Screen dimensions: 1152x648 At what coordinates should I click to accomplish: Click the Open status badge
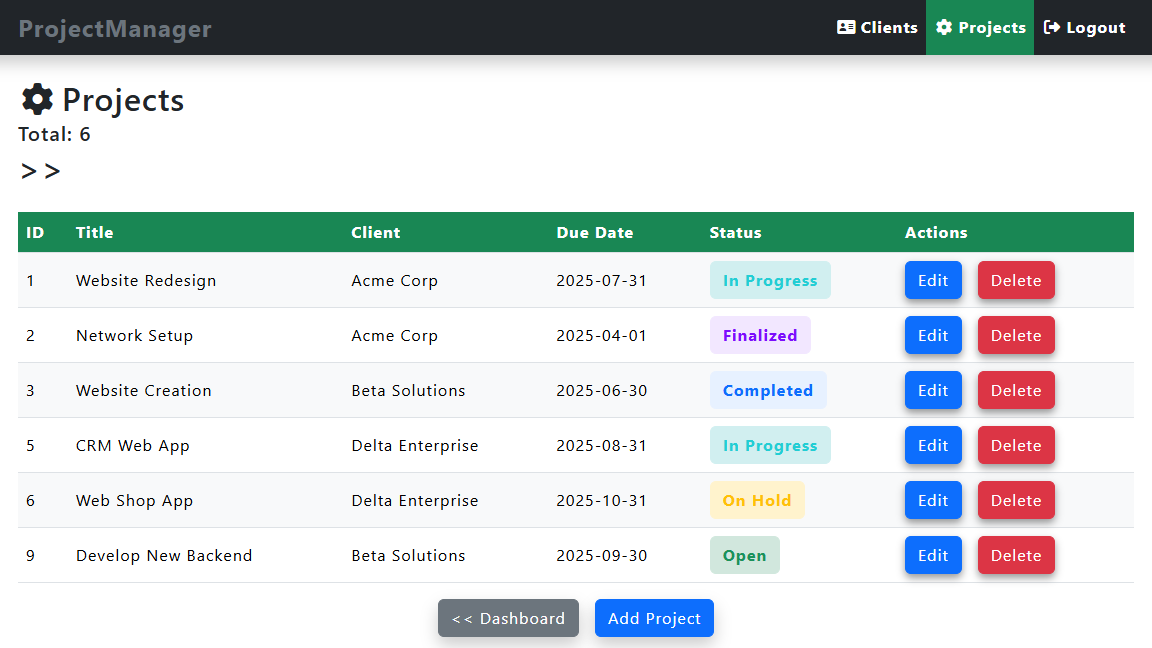click(744, 555)
